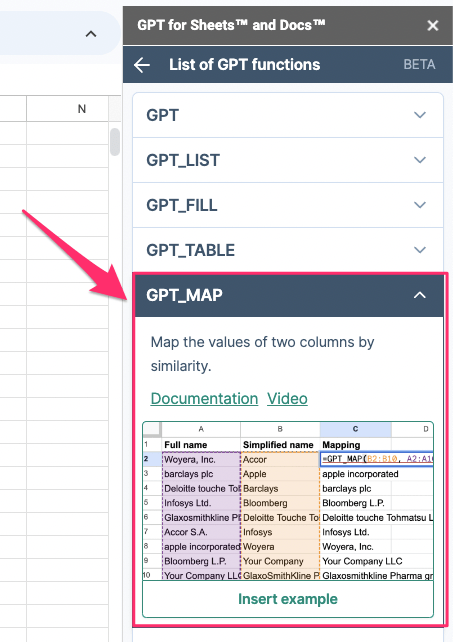Click the spreadsheet vertical scrollbar thumb
Image resolution: width=453 pixels, height=642 pixels.
coord(115,142)
